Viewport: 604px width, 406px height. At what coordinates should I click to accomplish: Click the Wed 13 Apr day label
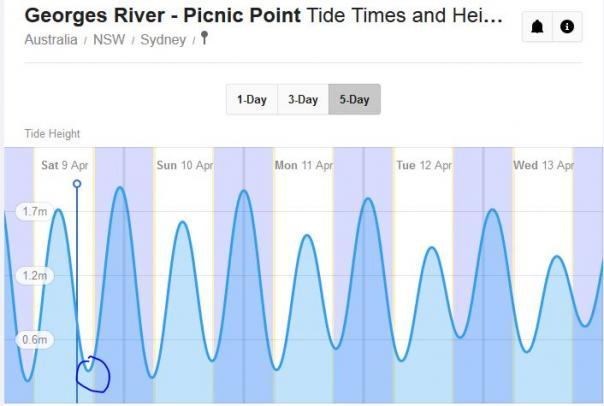(543, 165)
